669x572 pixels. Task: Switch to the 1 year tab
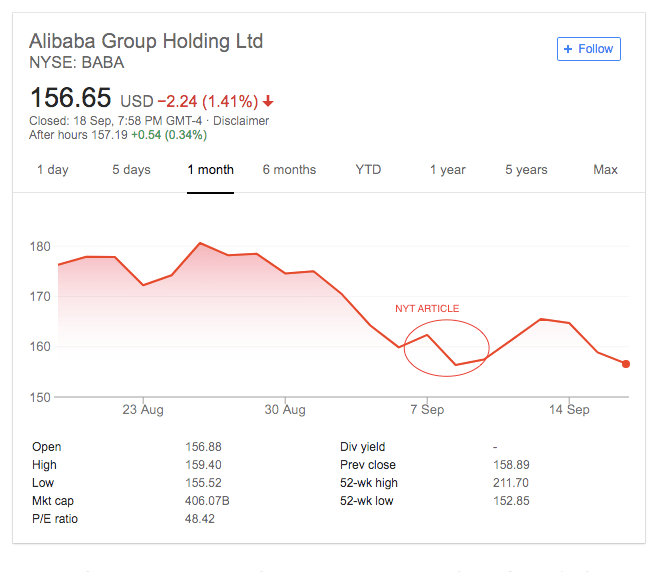[x=448, y=170]
